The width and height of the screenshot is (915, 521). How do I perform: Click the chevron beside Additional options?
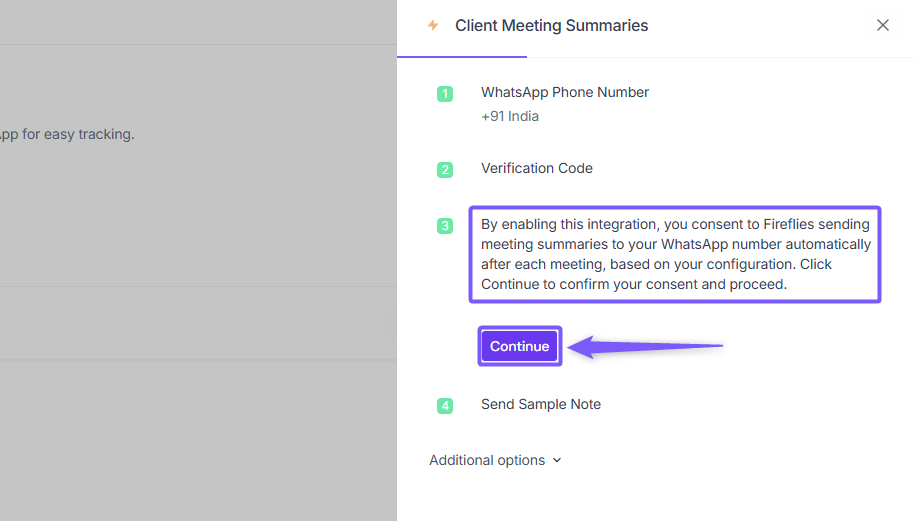point(557,461)
